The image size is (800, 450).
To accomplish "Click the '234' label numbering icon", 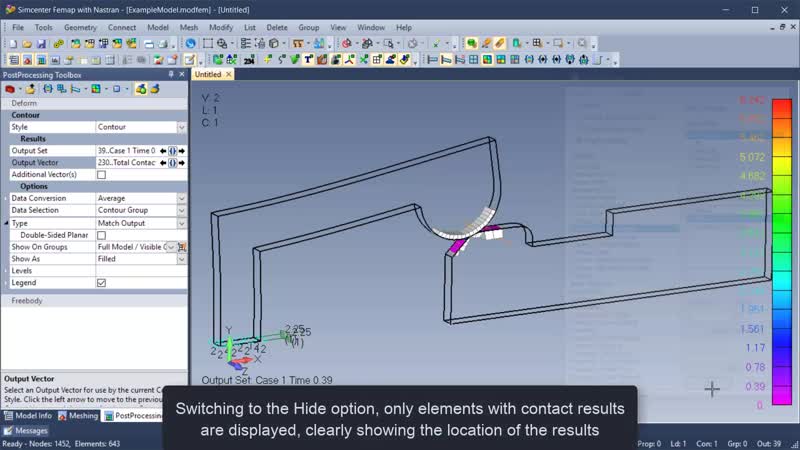I will tap(249, 60).
